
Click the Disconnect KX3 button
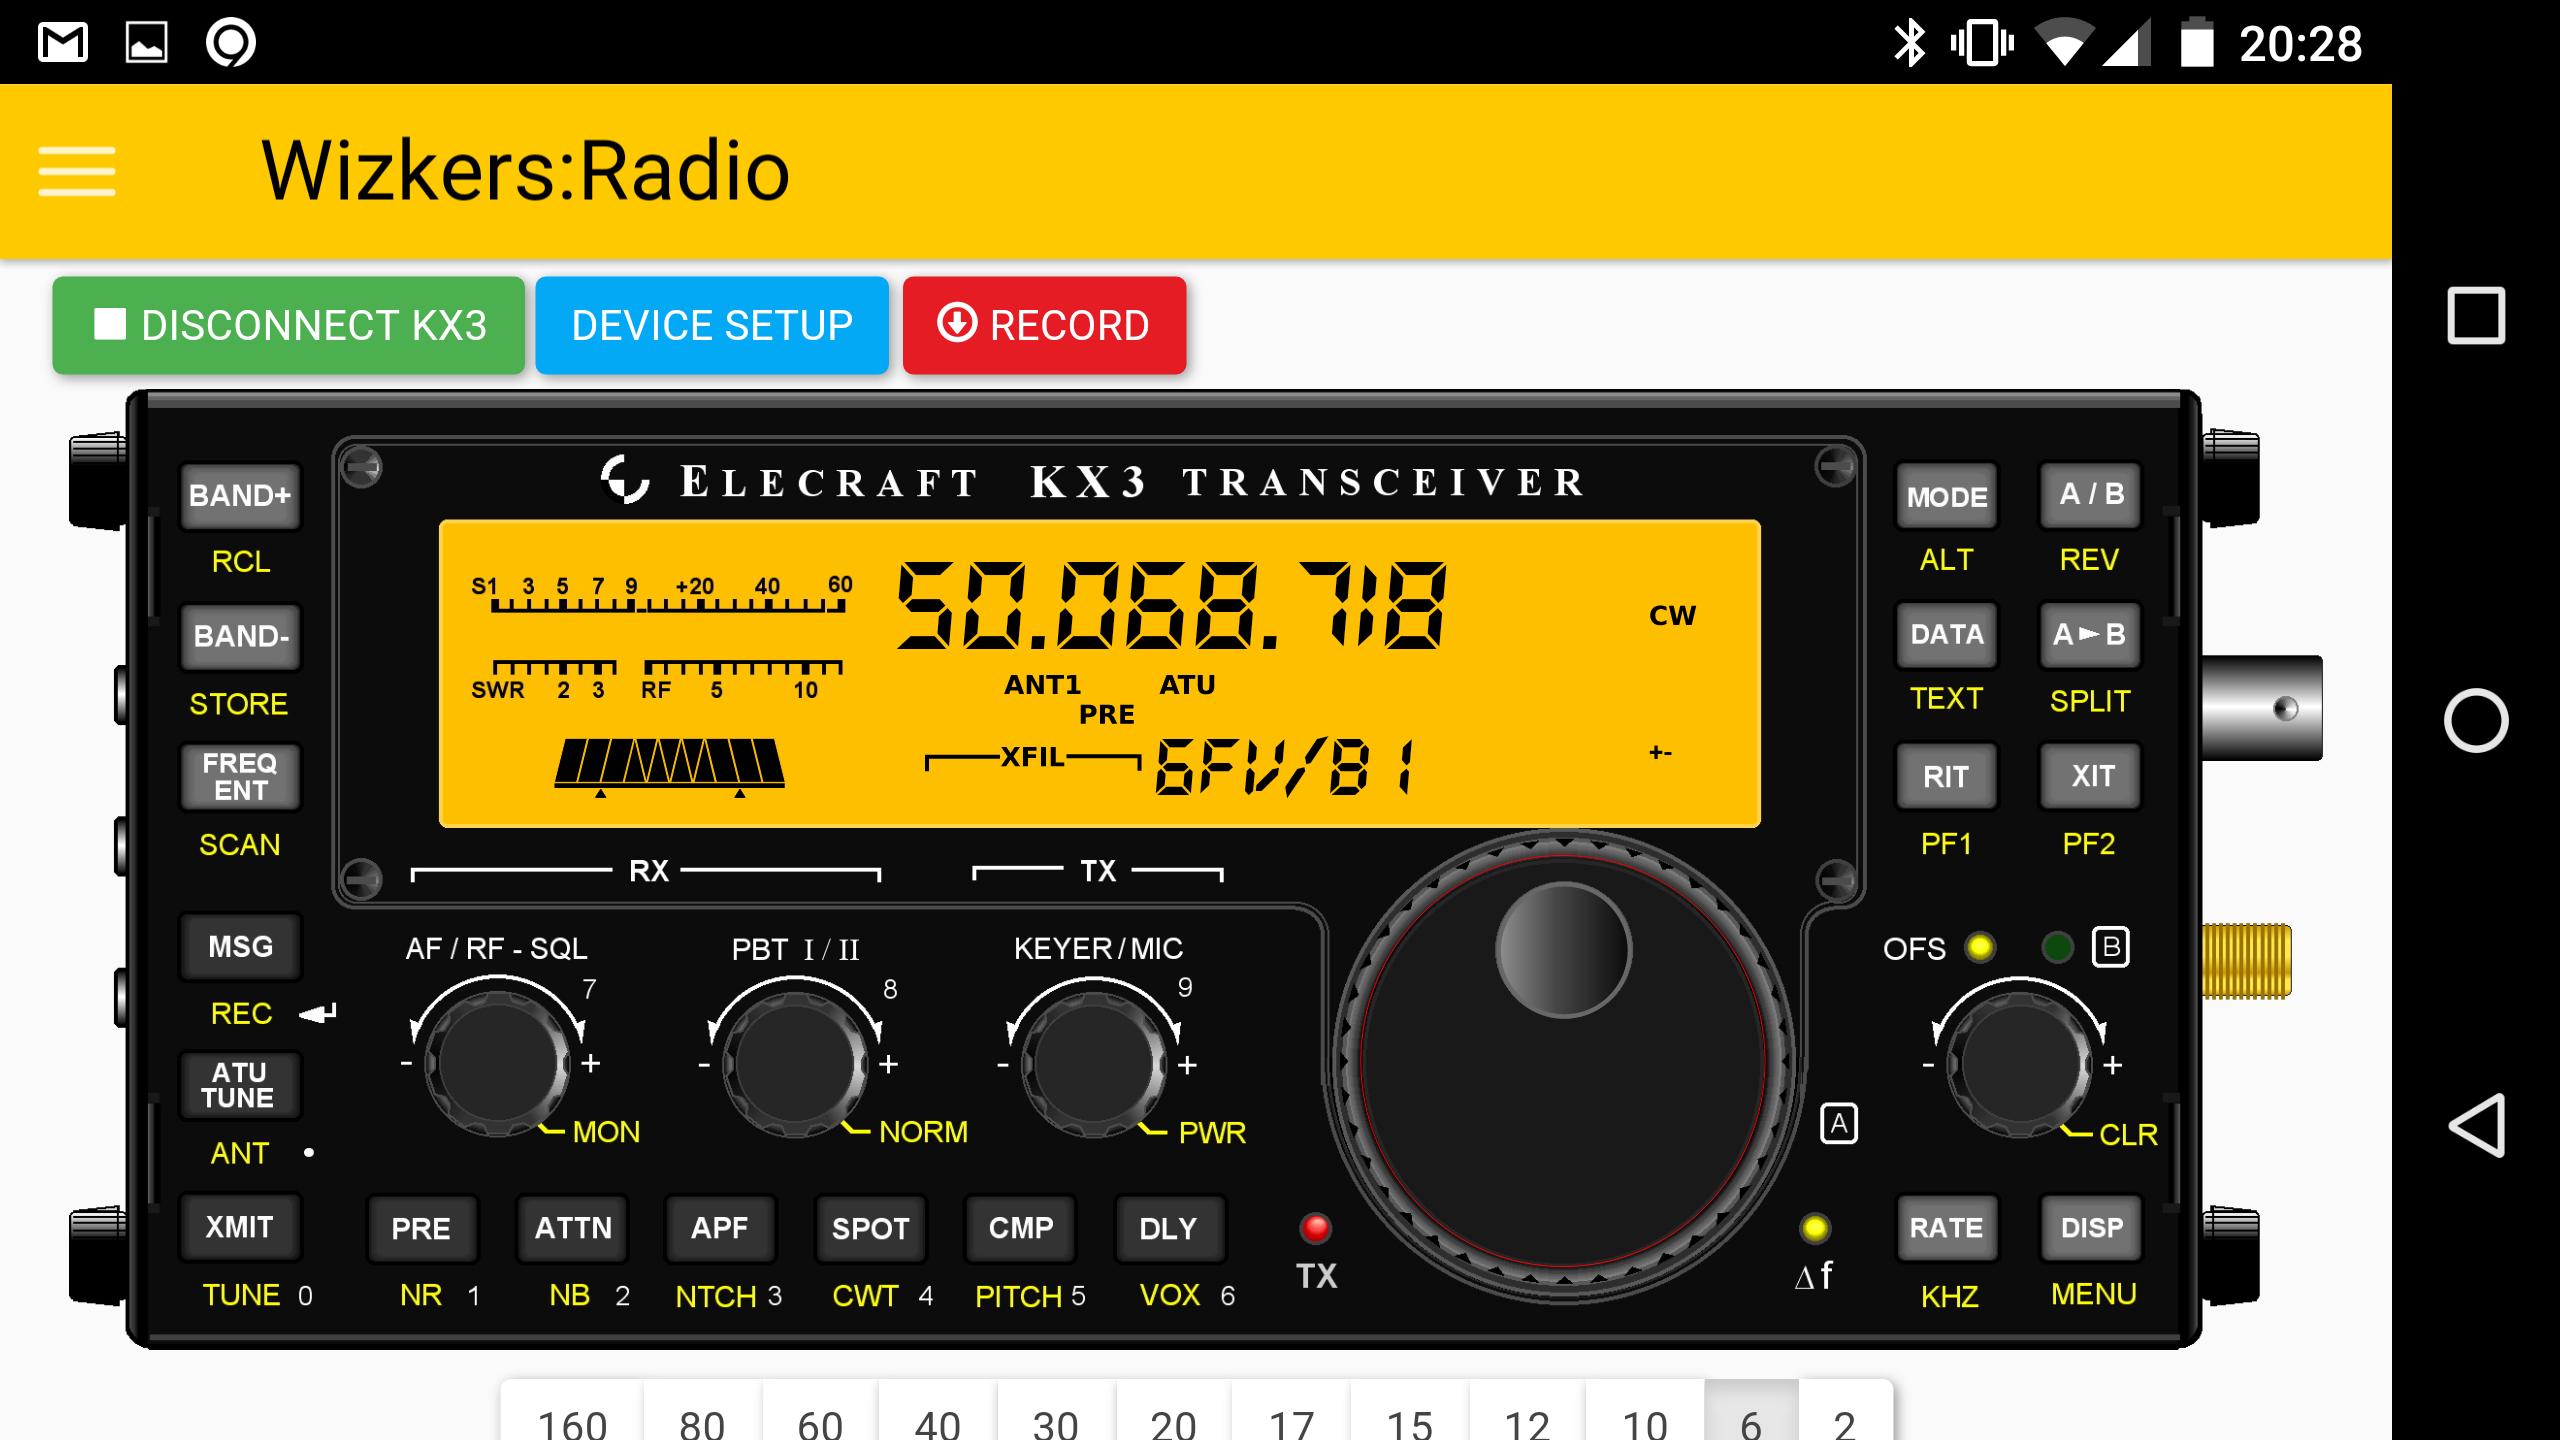[288, 325]
